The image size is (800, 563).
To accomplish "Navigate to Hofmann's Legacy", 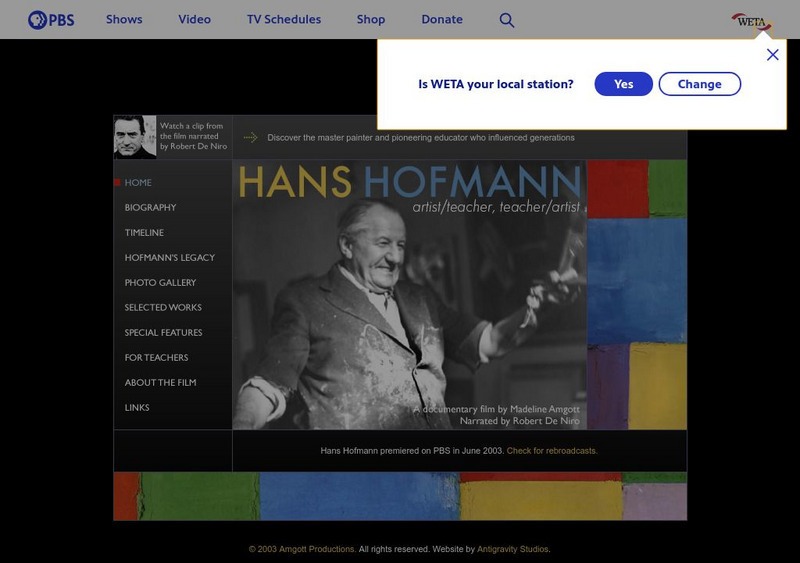I will click(169, 258).
